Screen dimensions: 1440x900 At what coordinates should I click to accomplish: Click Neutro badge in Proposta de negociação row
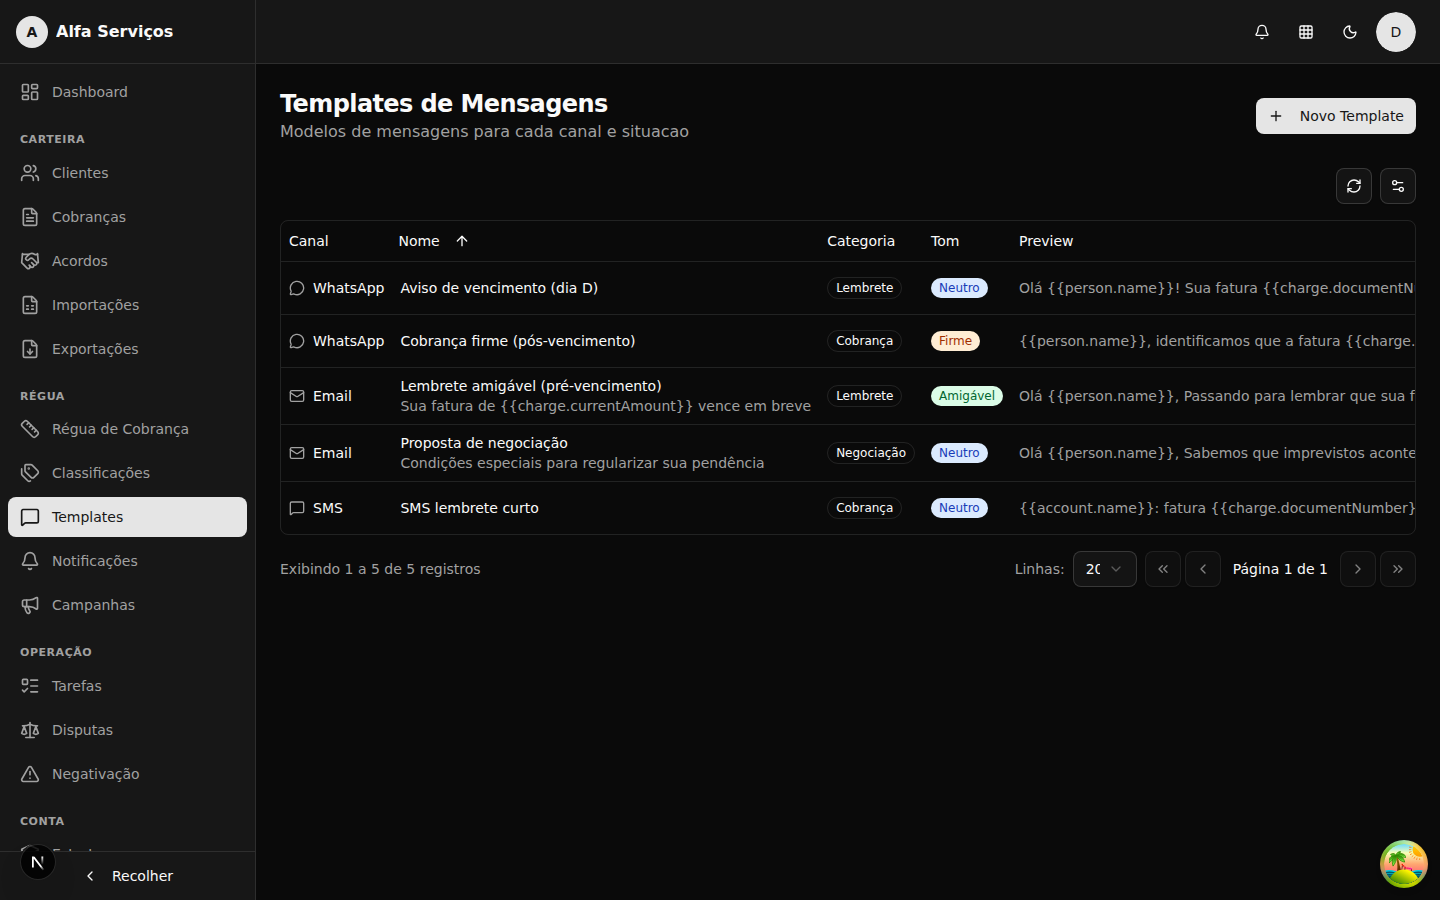tap(959, 453)
